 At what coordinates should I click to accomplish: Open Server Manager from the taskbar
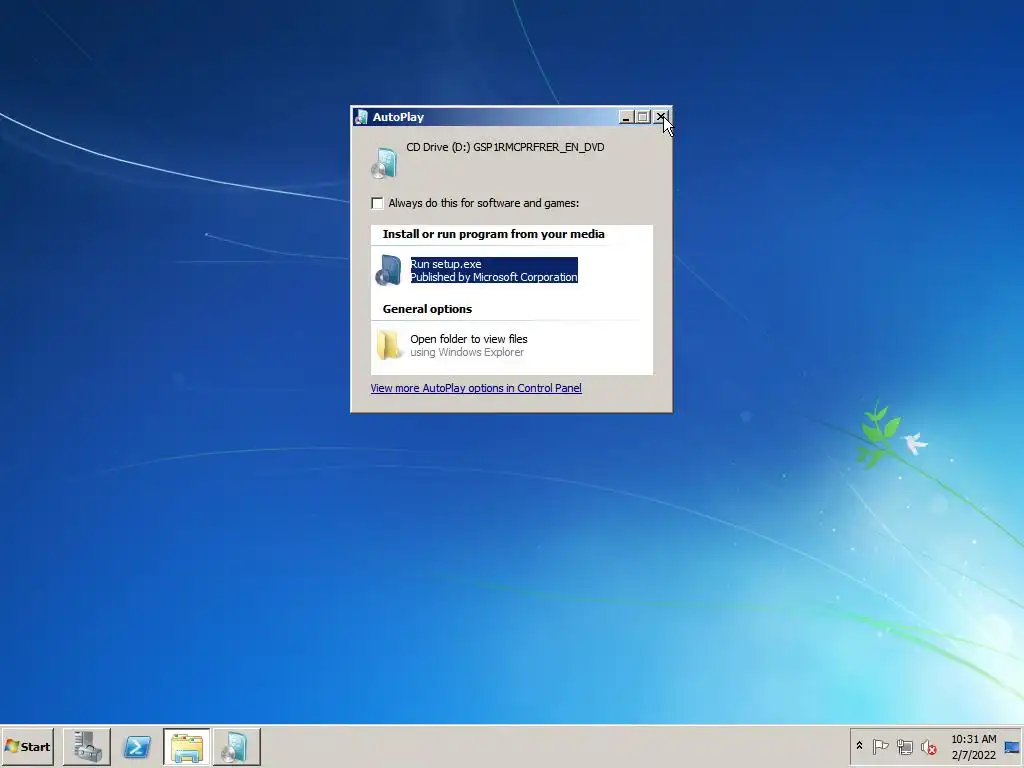click(87, 746)
